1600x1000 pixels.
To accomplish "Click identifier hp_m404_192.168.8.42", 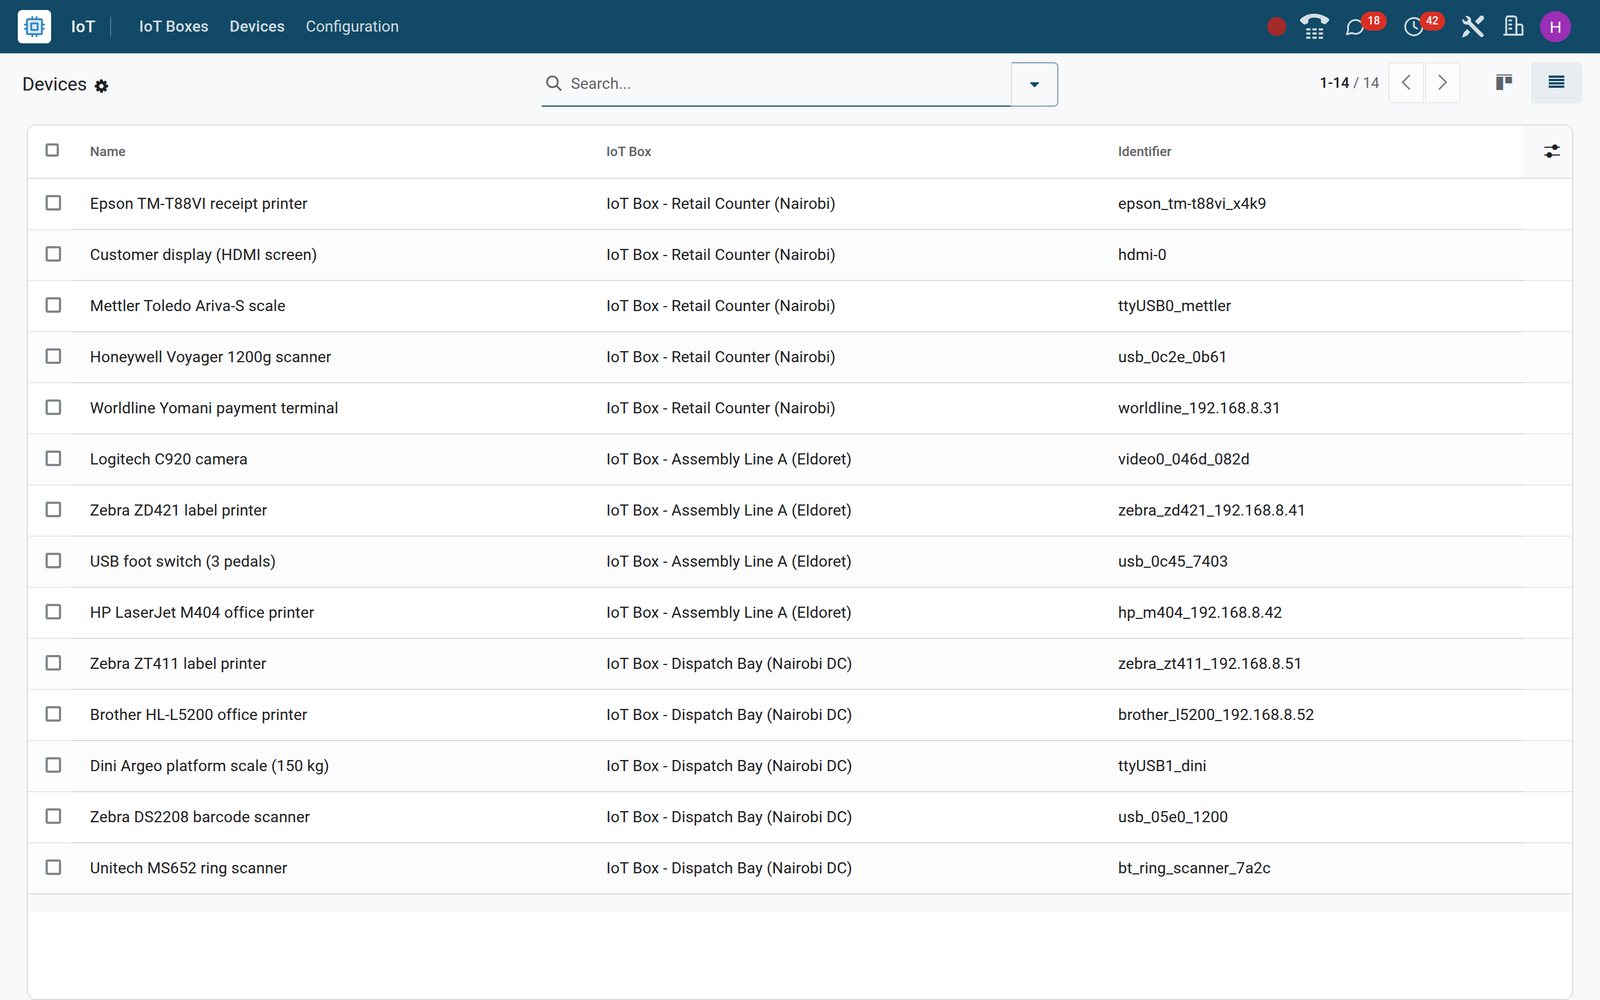I will pos(1200,612).
